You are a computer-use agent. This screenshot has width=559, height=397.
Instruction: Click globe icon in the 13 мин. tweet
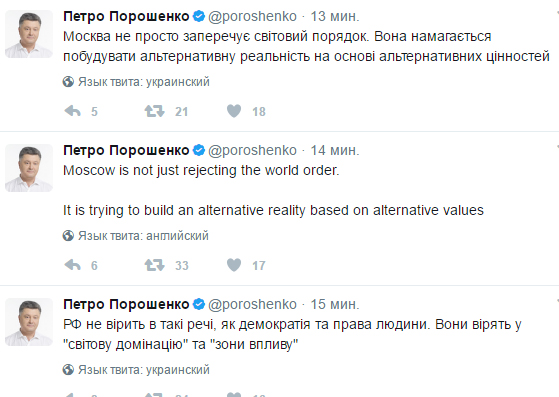(68, 82)
